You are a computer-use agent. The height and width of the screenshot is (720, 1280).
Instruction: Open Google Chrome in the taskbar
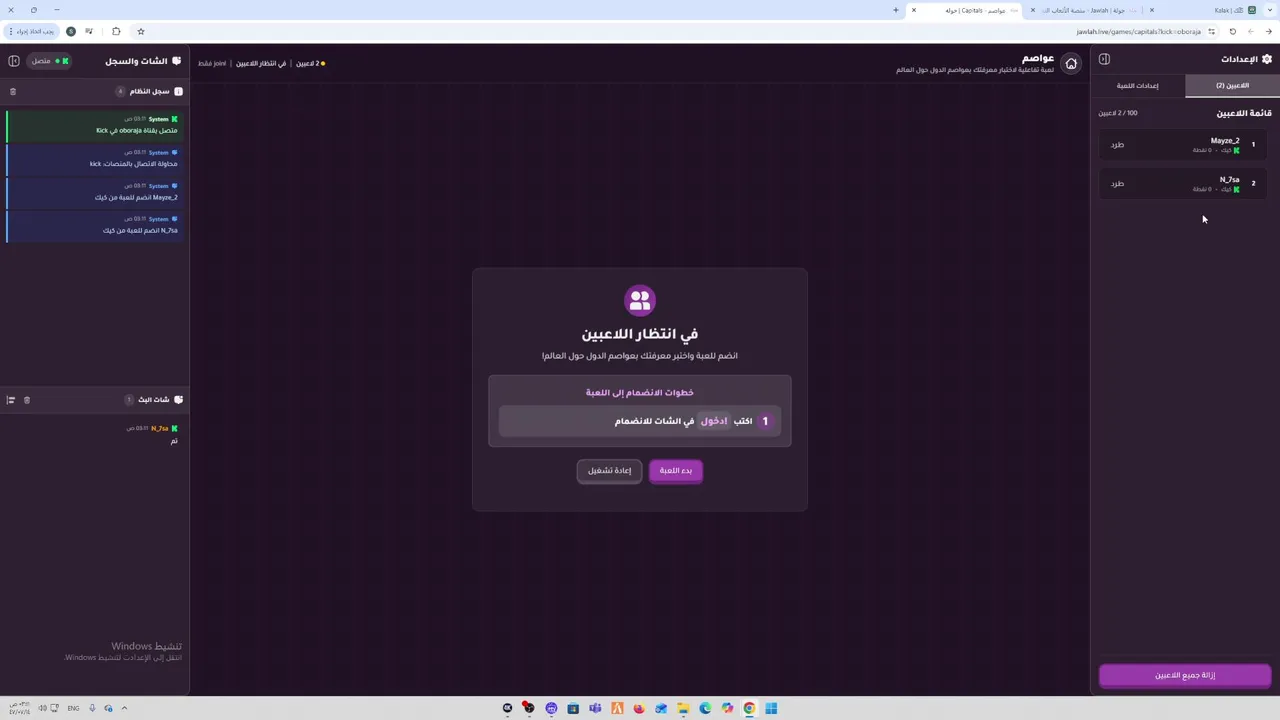click(x=749, y=708)
